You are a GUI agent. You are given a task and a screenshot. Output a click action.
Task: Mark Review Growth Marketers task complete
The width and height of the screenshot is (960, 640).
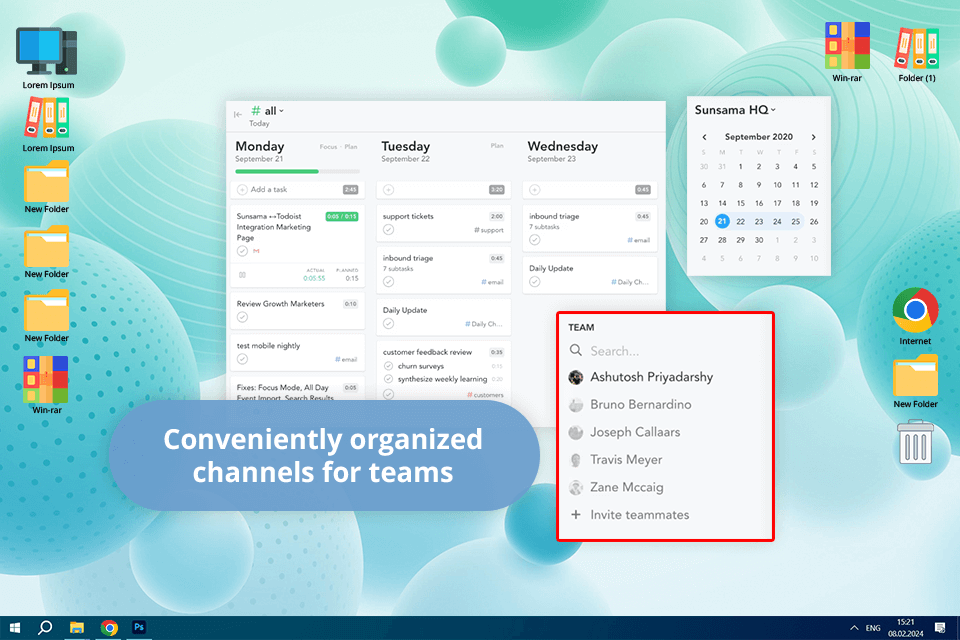[242, 317]
